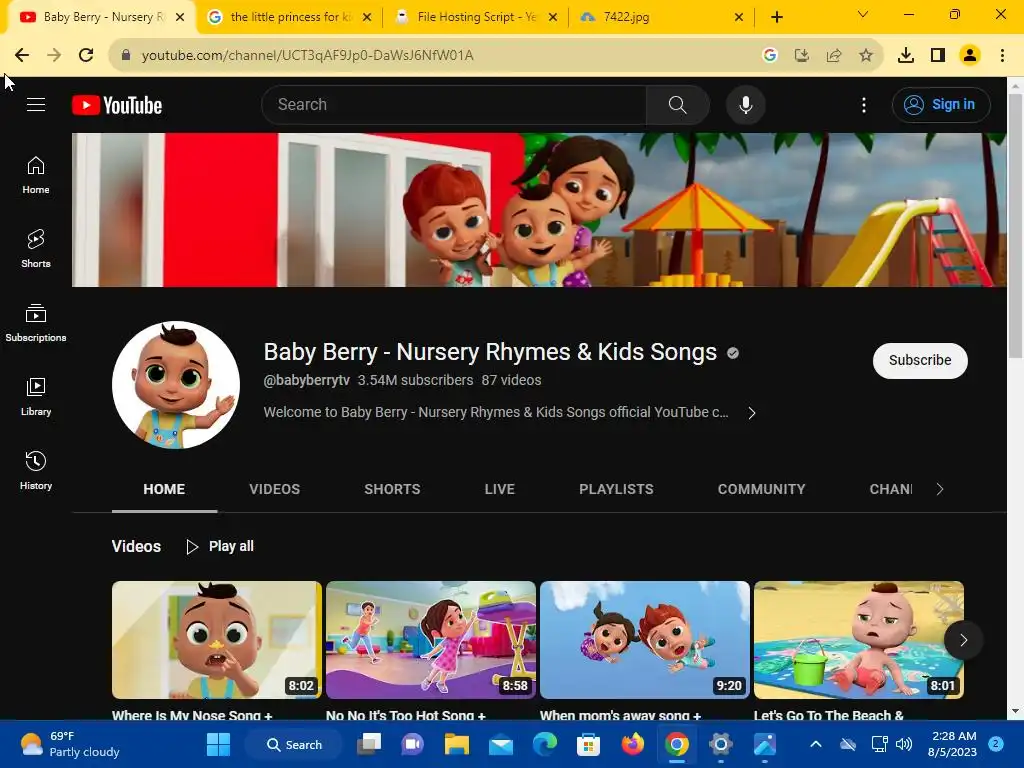Click the install/save page icon in address bar
Viewport: 1024px width, 768px height.
click(x=802, y=56)
